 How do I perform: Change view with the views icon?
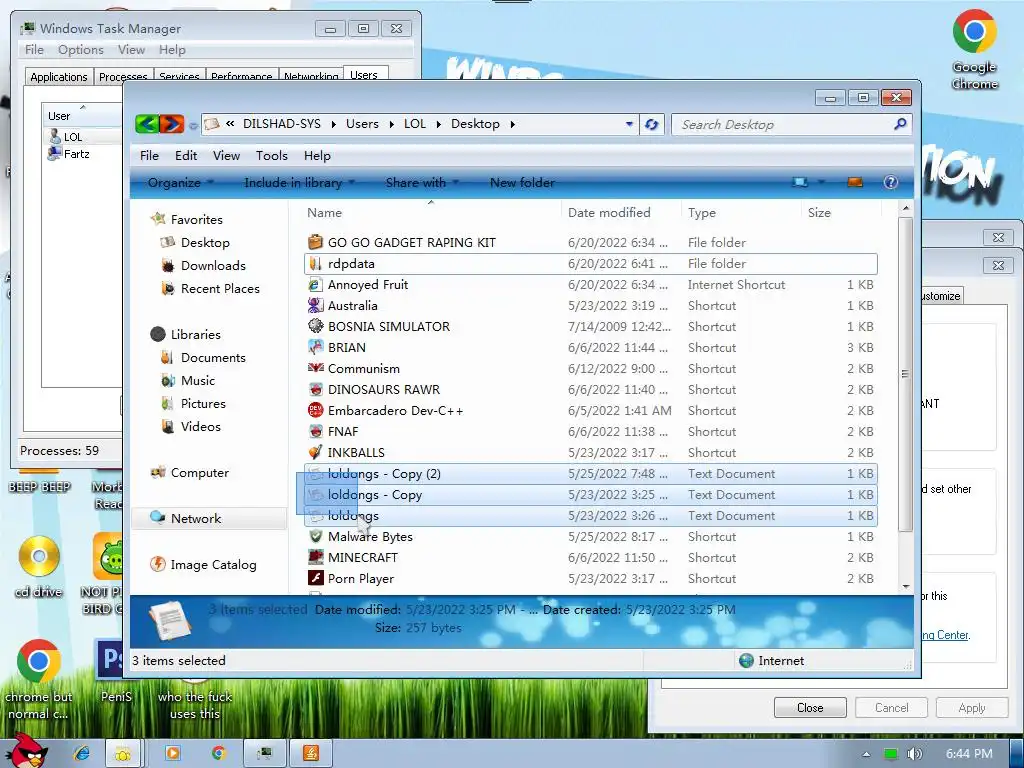(800, 182)
